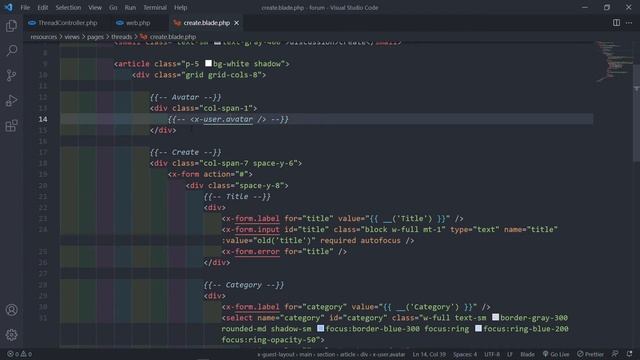Open the editor More Actions menu
640x360 pixels.
pos(629,22)
